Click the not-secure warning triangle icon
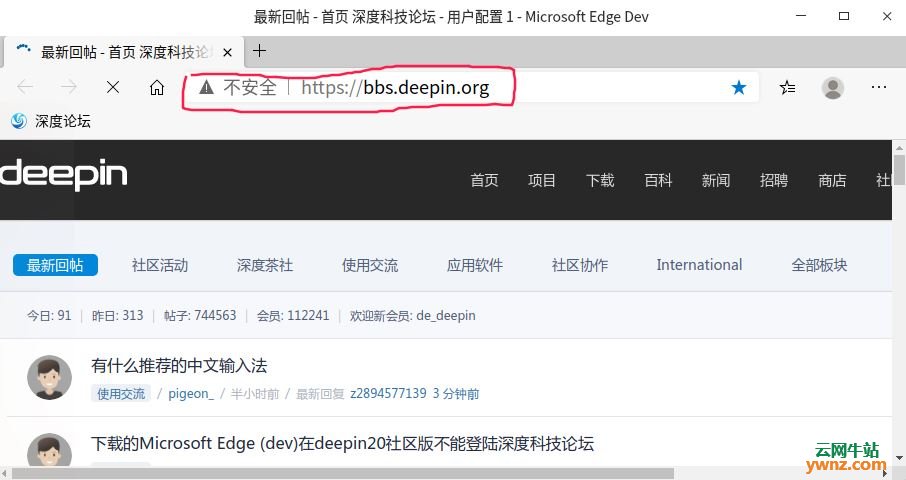This screenshot has height=480, width=906. [206, 87]
